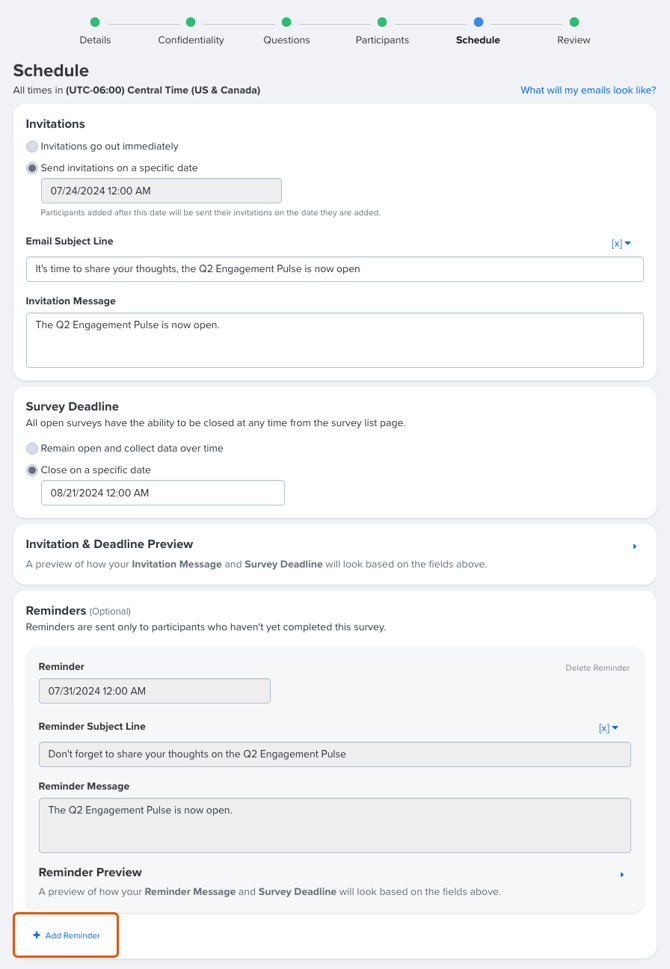Click into the Invitation Message text box
The width and height of the screenshot is (670, 969).
pyautogui.click(x=334, y=340)
